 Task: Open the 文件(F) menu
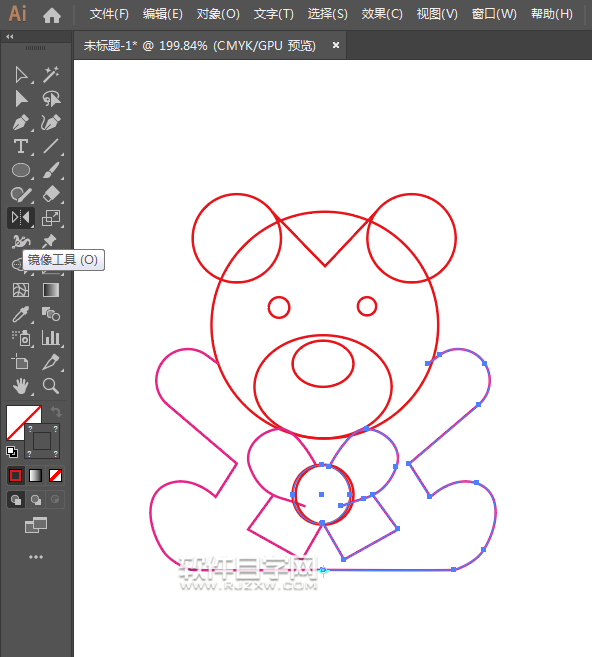(x=109, y=14)
